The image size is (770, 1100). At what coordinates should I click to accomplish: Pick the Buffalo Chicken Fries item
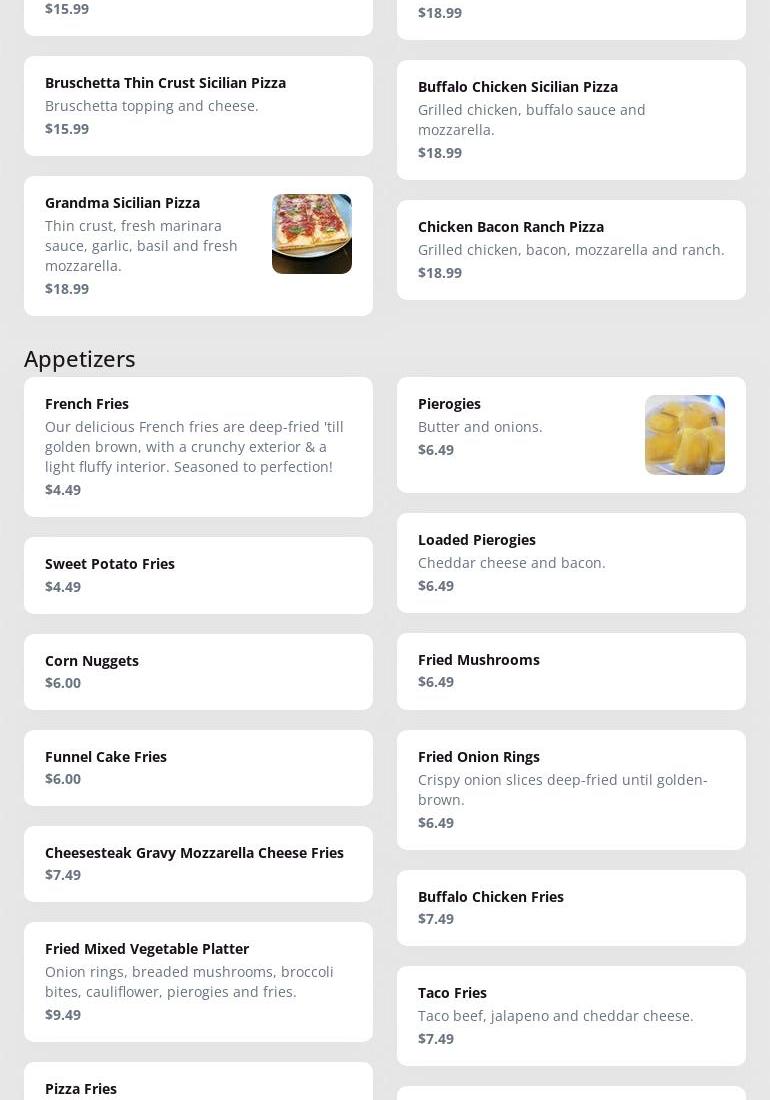pyautogui.click(x=572, y=908)
